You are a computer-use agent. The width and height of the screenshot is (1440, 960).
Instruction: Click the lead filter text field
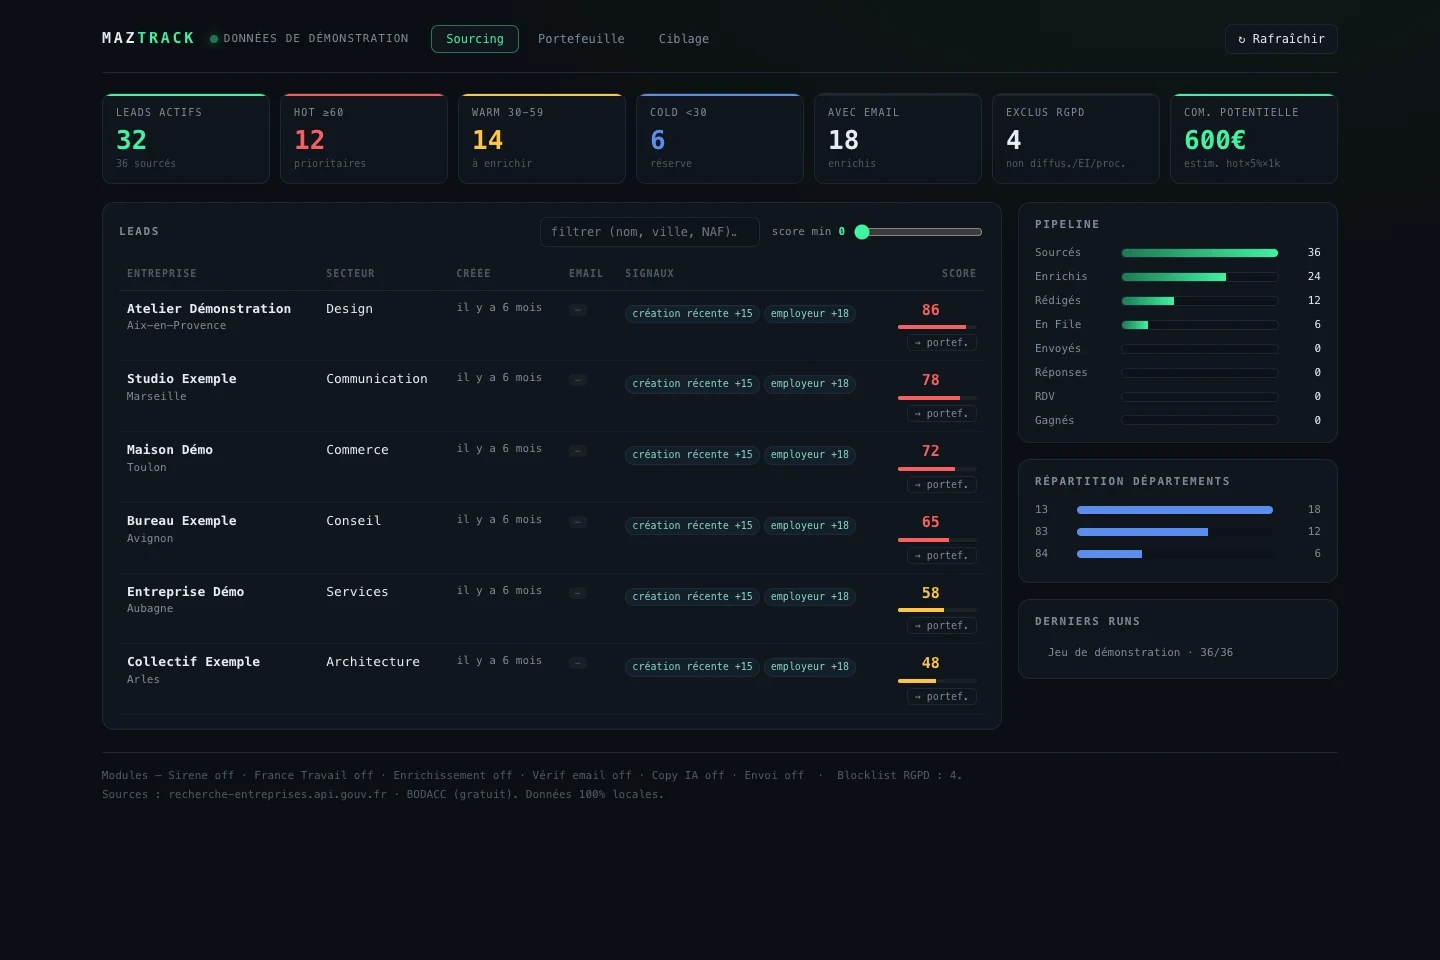click(x=650, y=232)
